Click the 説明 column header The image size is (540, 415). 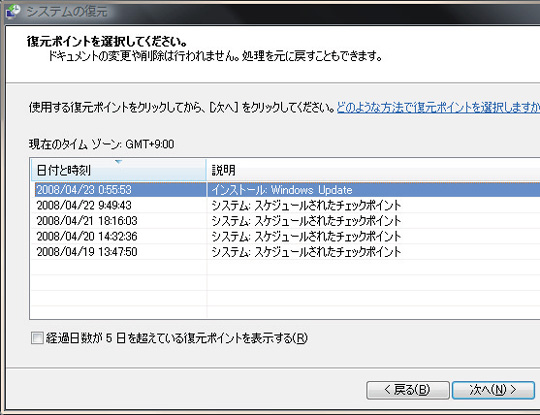373,170
